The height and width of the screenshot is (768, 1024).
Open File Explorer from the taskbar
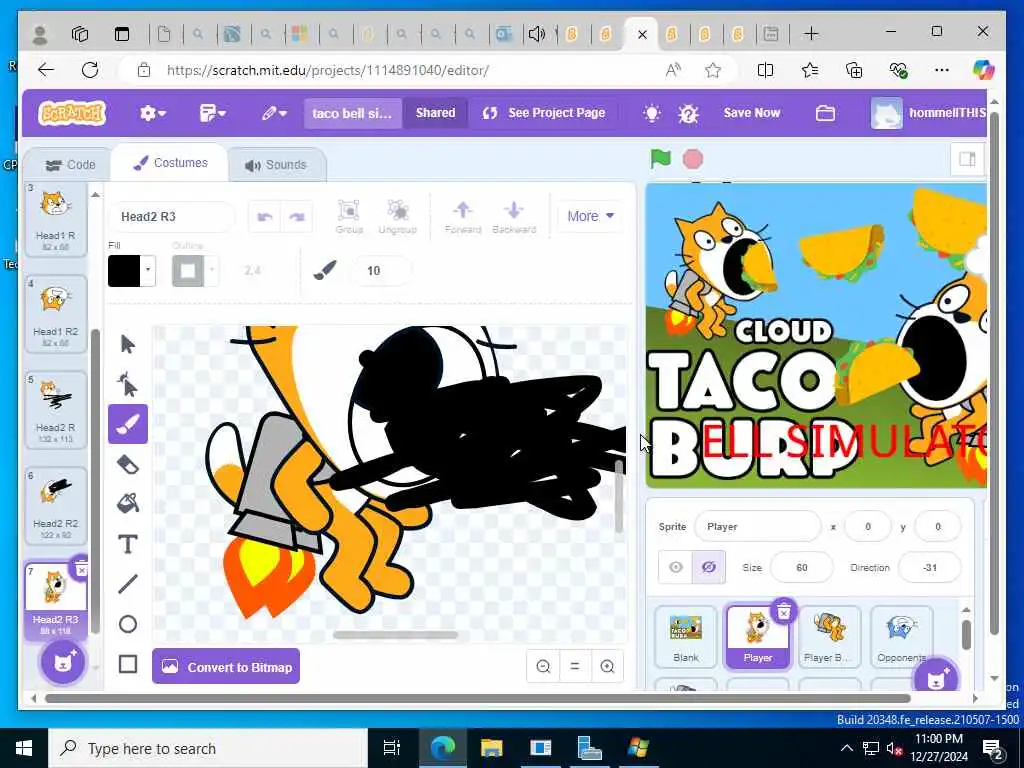click(x=491, y=748)
